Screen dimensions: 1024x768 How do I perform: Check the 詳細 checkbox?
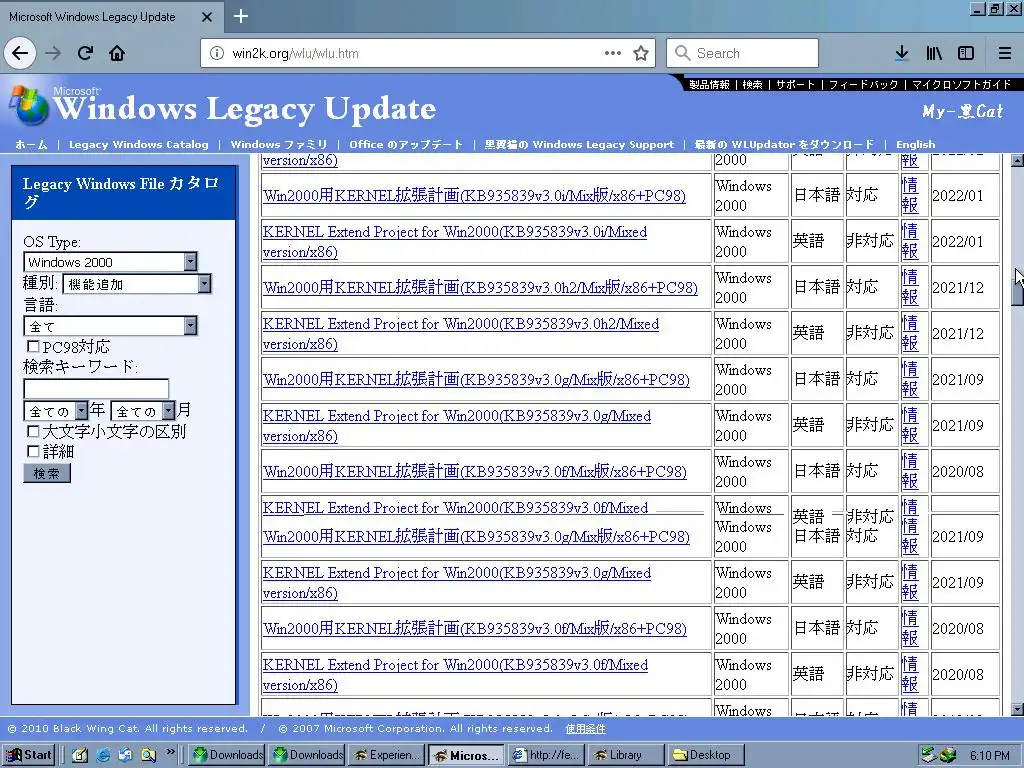coord(33,451)
